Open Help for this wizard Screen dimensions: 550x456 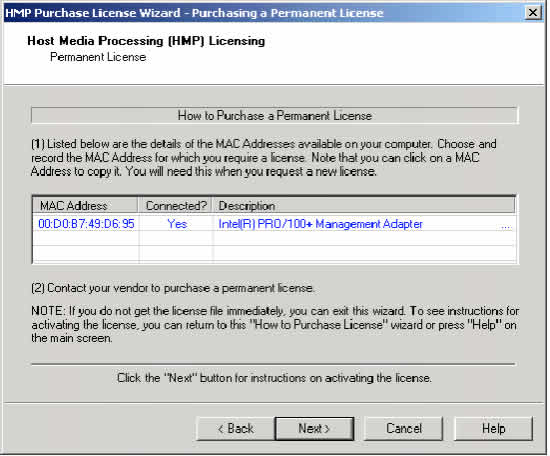(493, 428)
